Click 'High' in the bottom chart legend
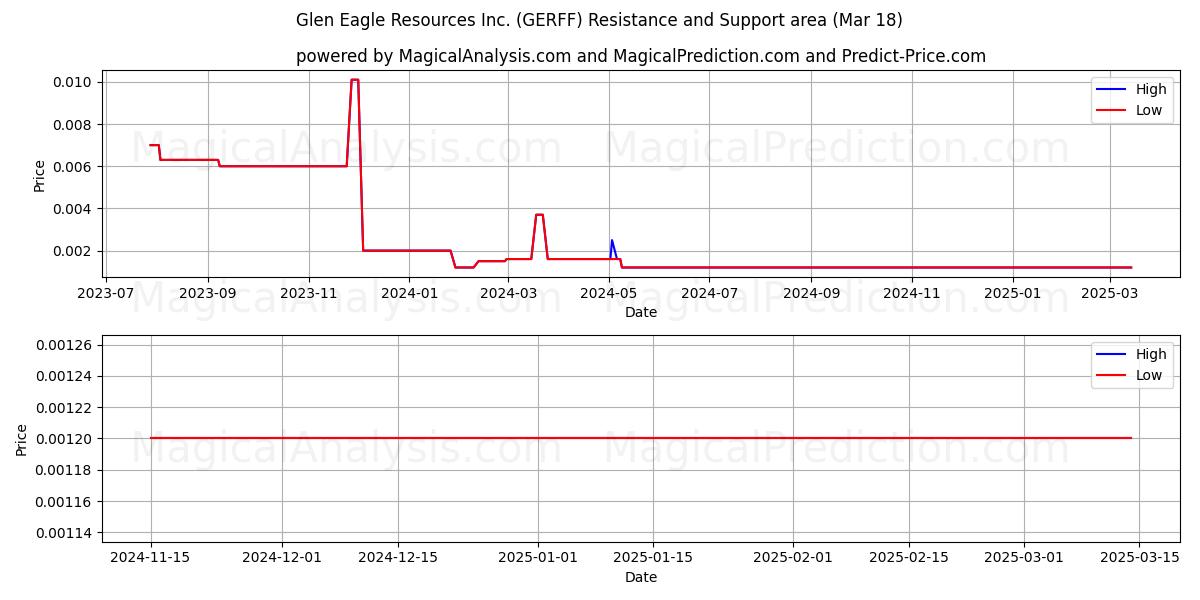The height and width of the screenshot is (600, 1200). [x=1151, y=354]
